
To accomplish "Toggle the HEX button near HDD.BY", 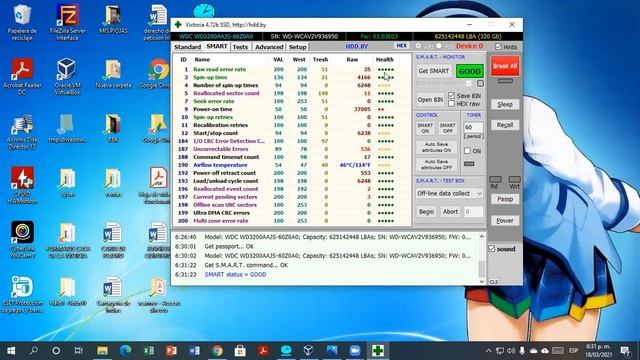I will pyautogui.click(x=402, y=46).
